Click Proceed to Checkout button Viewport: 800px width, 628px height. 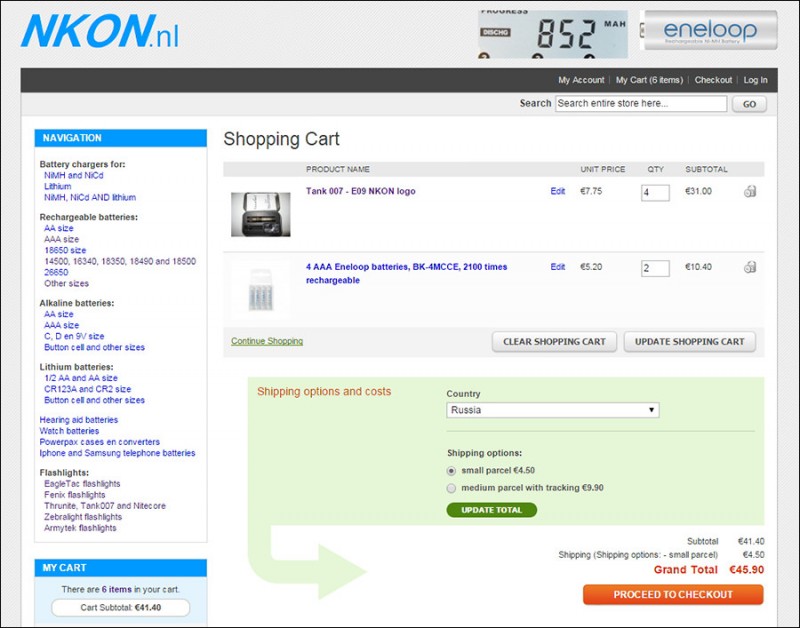coord(673,595)
